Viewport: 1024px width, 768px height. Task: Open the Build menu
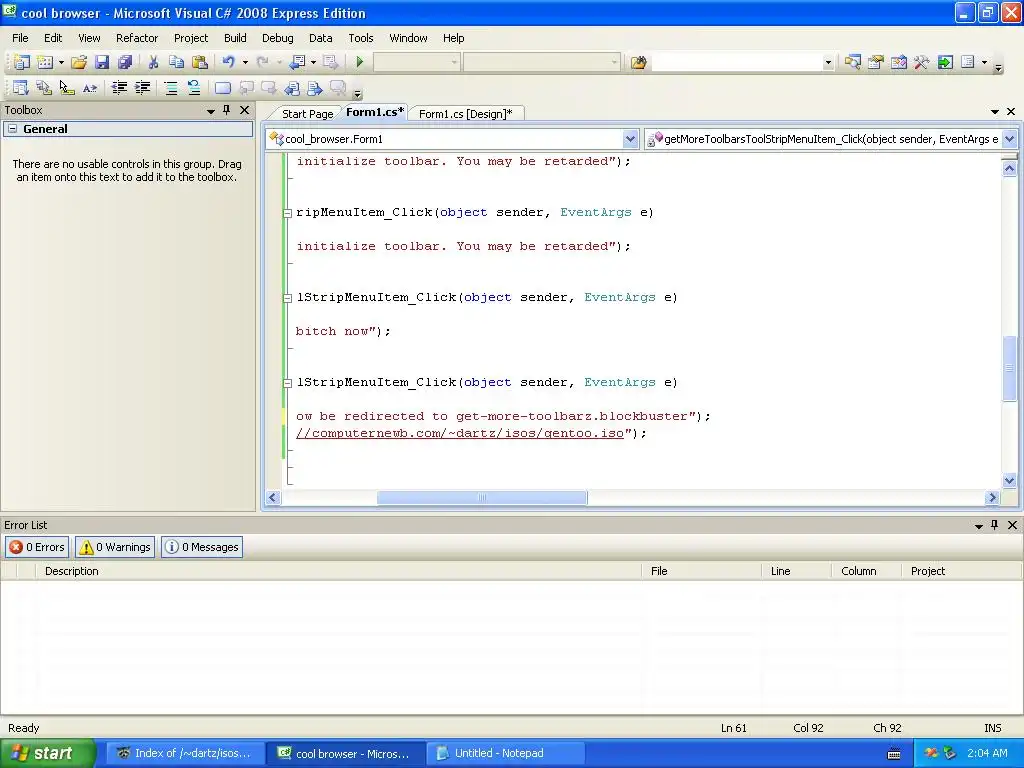point(235,38)
